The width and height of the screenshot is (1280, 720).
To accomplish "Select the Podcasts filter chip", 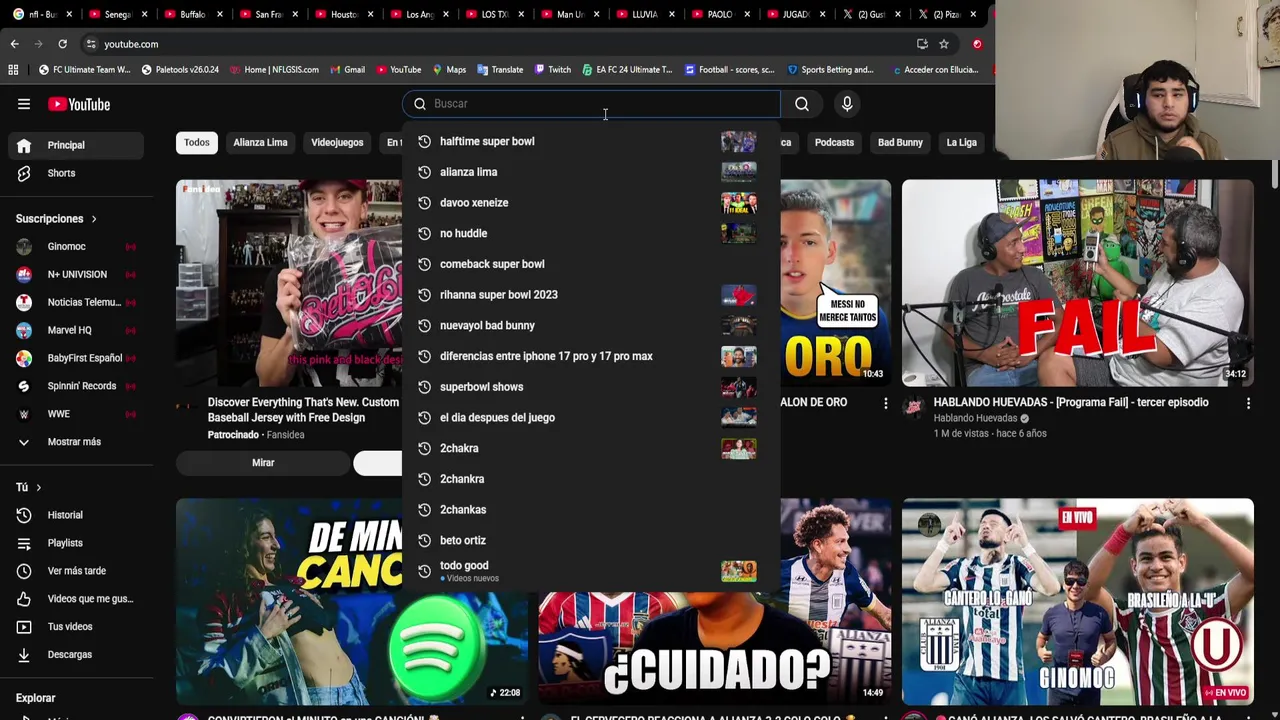I will [x=834, y=143].
